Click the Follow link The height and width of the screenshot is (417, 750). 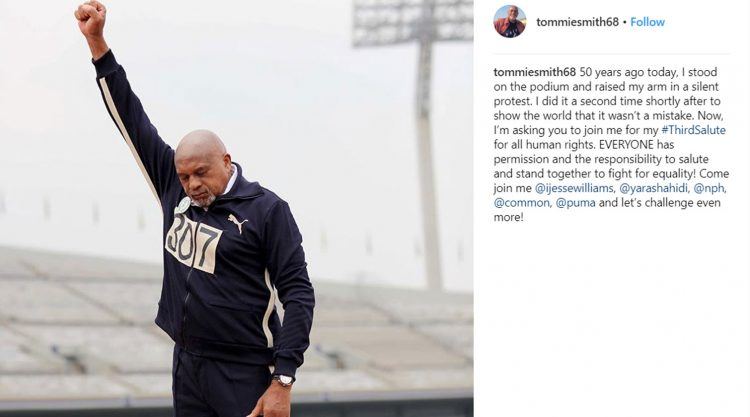pyautogui.click(x=647, y=22)
